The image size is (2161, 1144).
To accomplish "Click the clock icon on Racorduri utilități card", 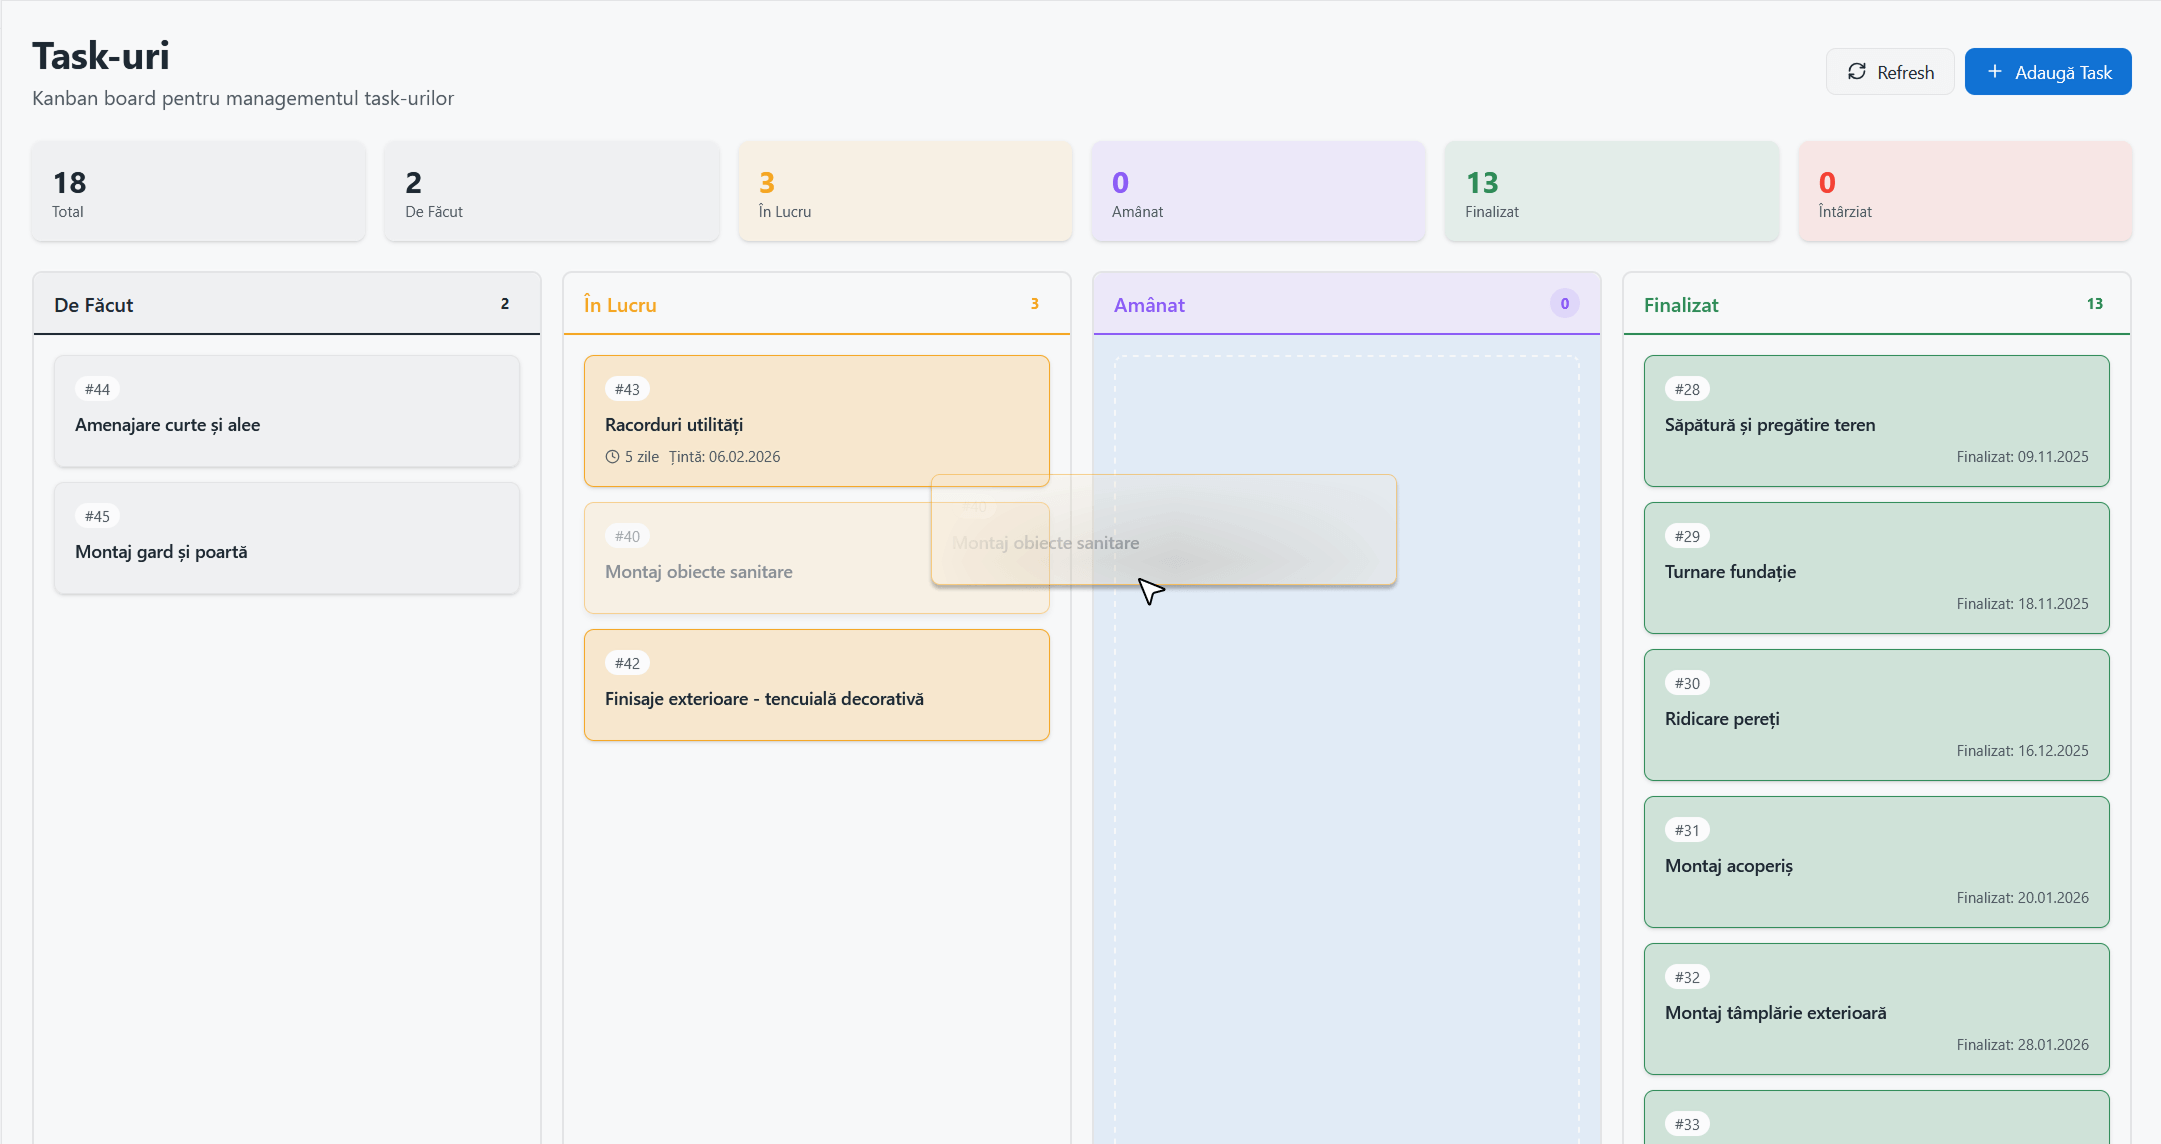I will [x=612, y=456].
